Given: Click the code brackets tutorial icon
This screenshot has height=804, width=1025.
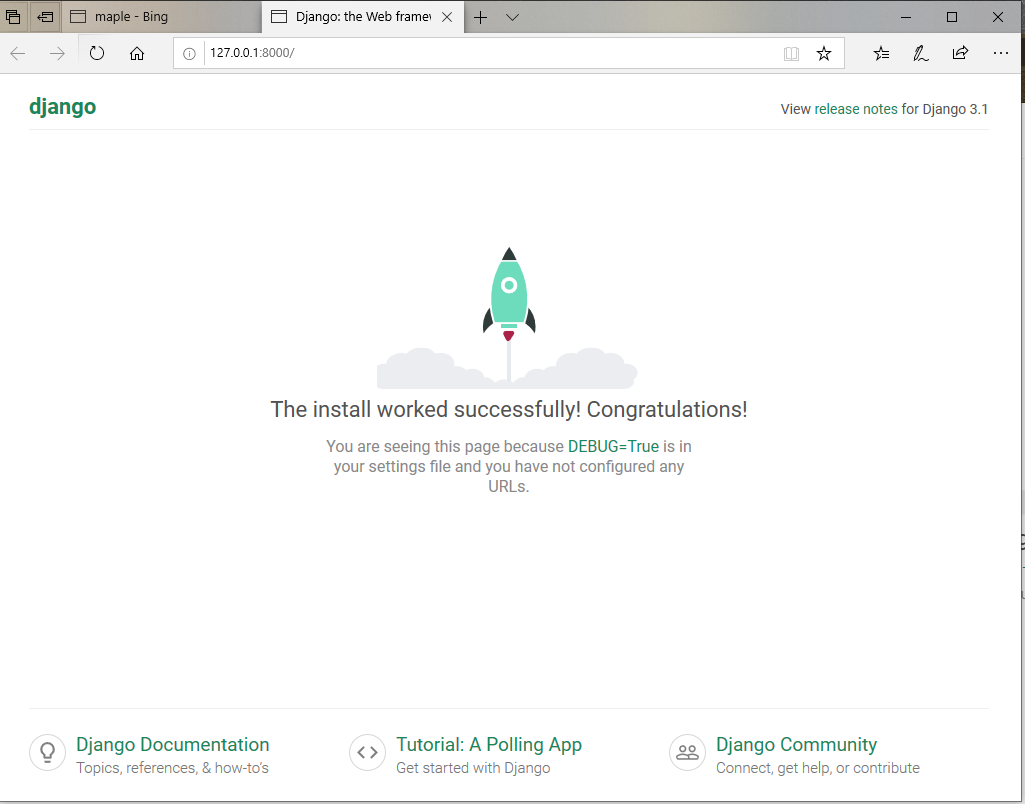Looking at the screenshot, I should tap(367, 752).
